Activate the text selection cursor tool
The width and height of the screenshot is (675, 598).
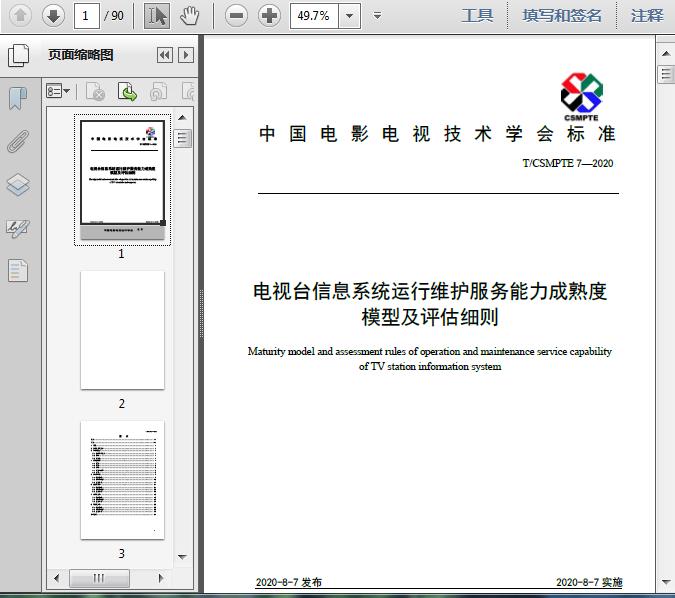(x=157, y=16)
